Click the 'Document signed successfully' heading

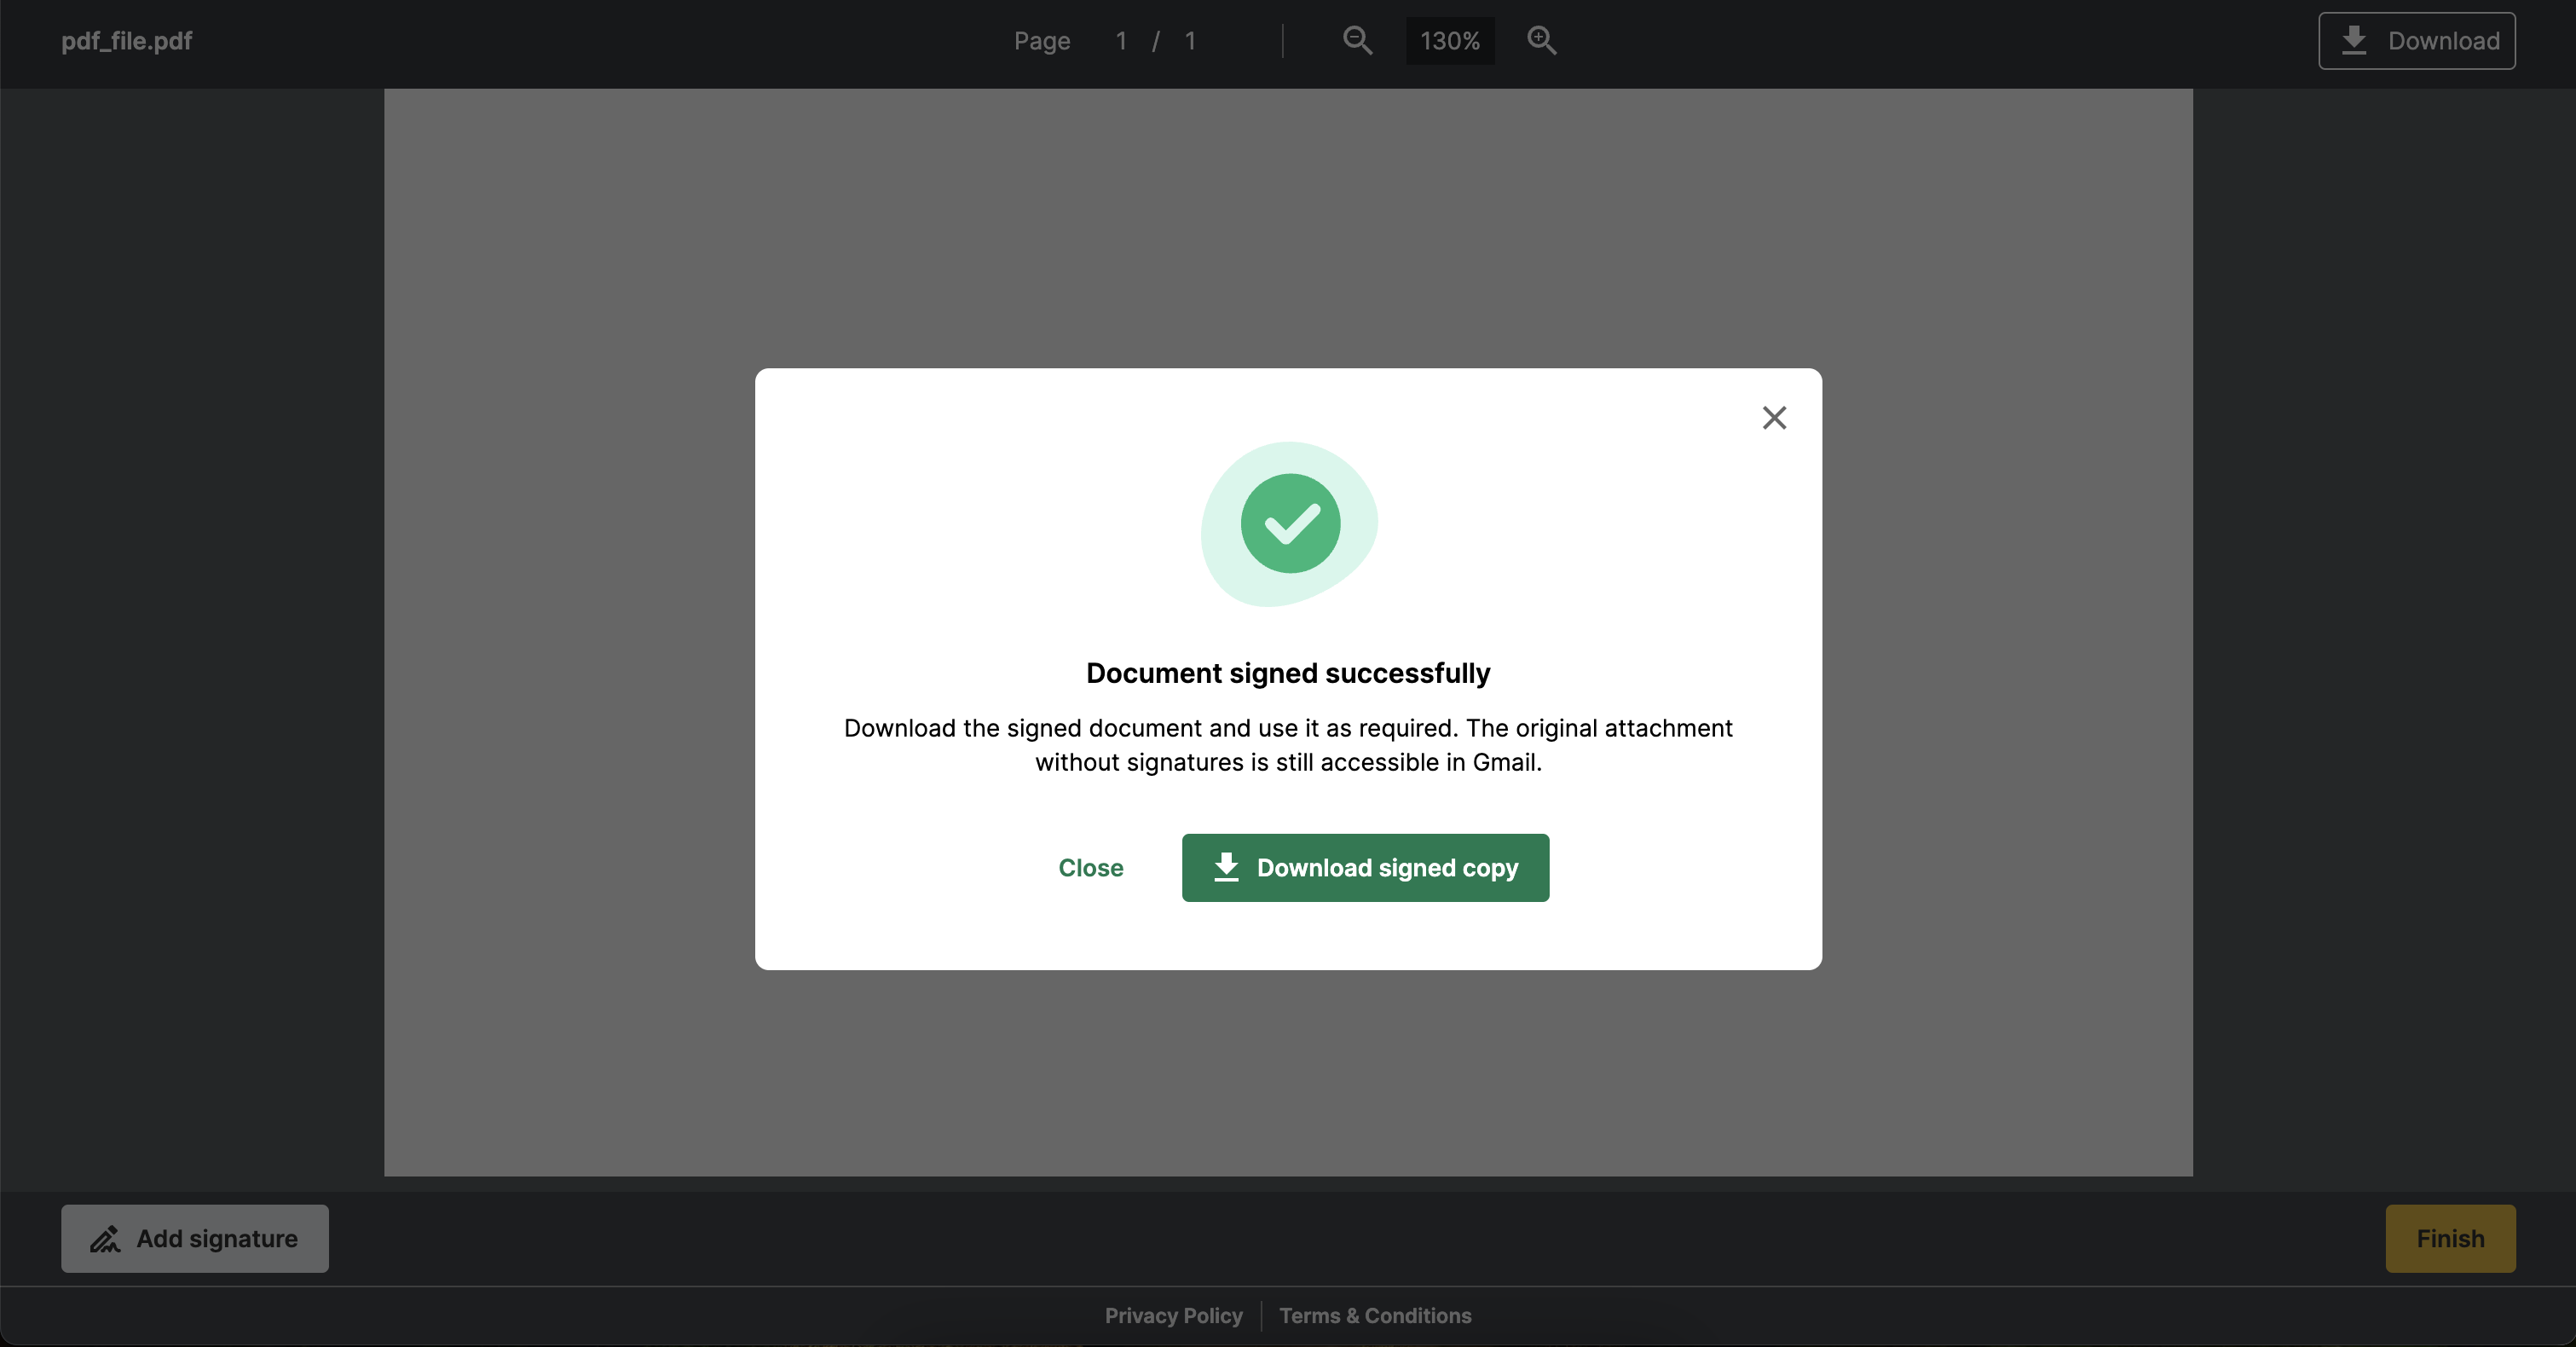(x=1288, y=673)
